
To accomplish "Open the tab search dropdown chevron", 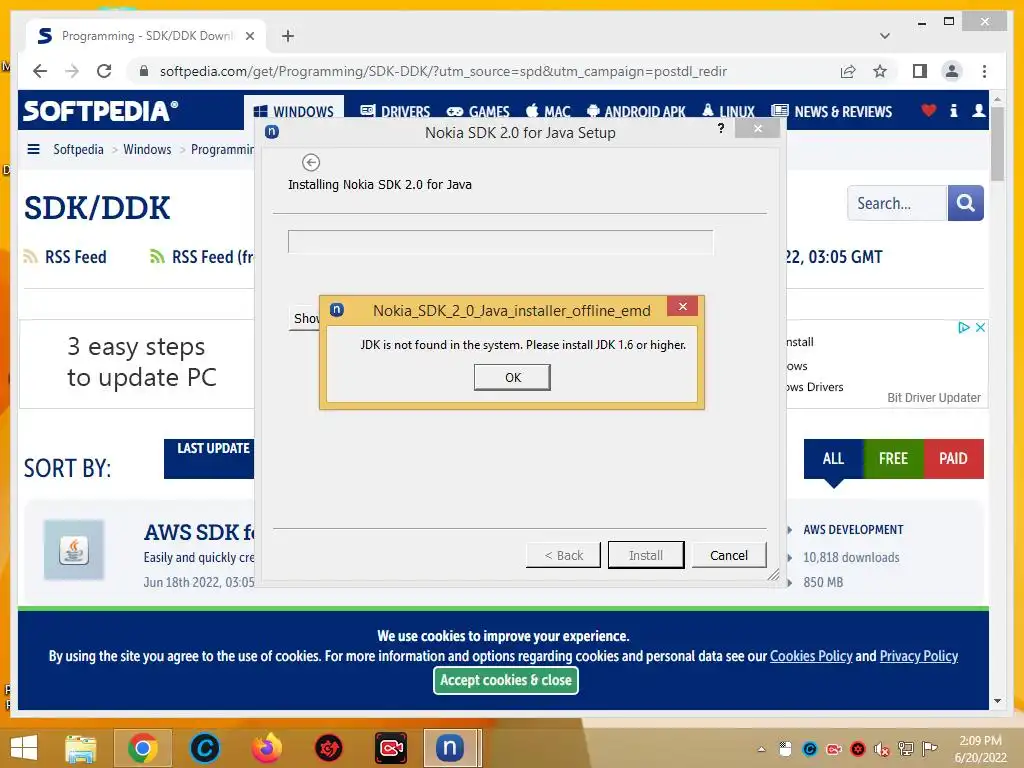I will click(884, 36).
